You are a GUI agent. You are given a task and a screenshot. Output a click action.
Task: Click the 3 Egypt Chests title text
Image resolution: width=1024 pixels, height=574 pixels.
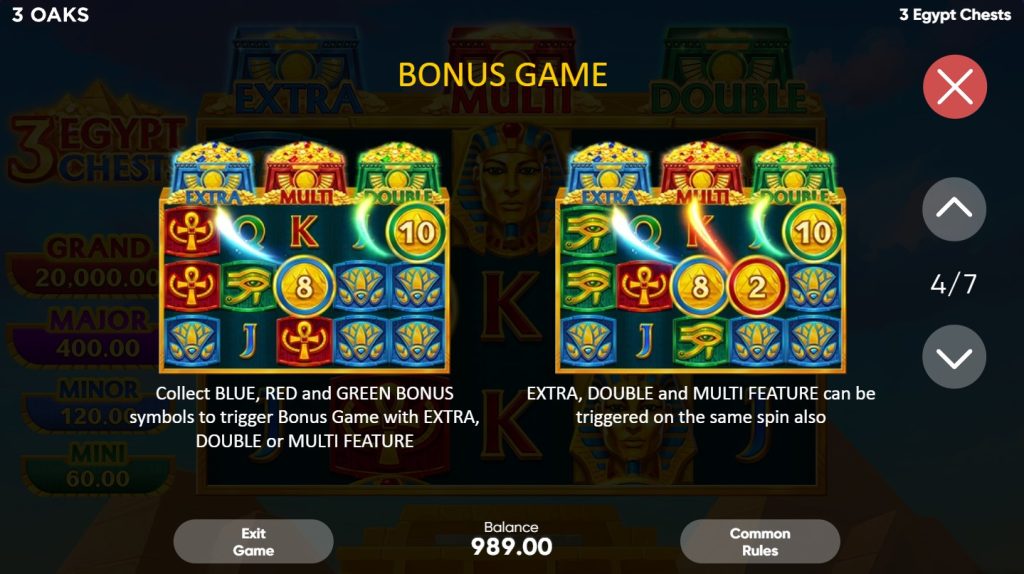point(955,15)
